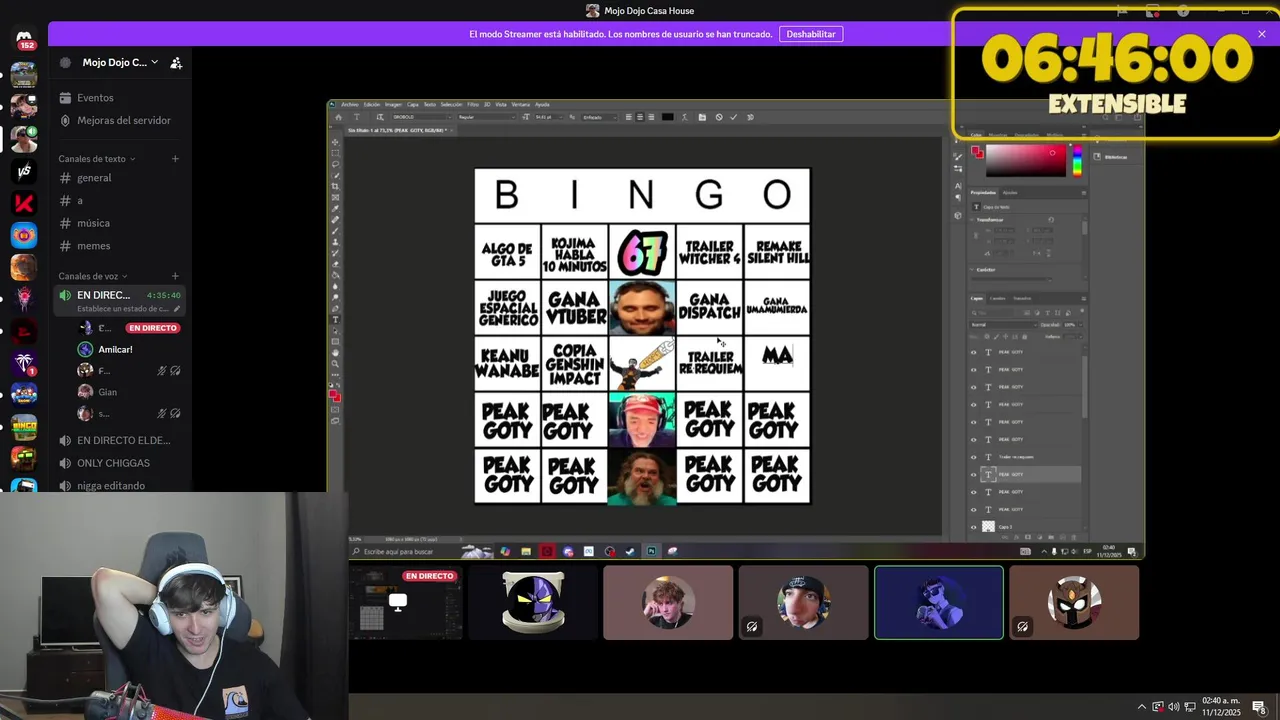1280x720 pixels.
Task: Collapse Canales de texto category
Action: (97, 158)
